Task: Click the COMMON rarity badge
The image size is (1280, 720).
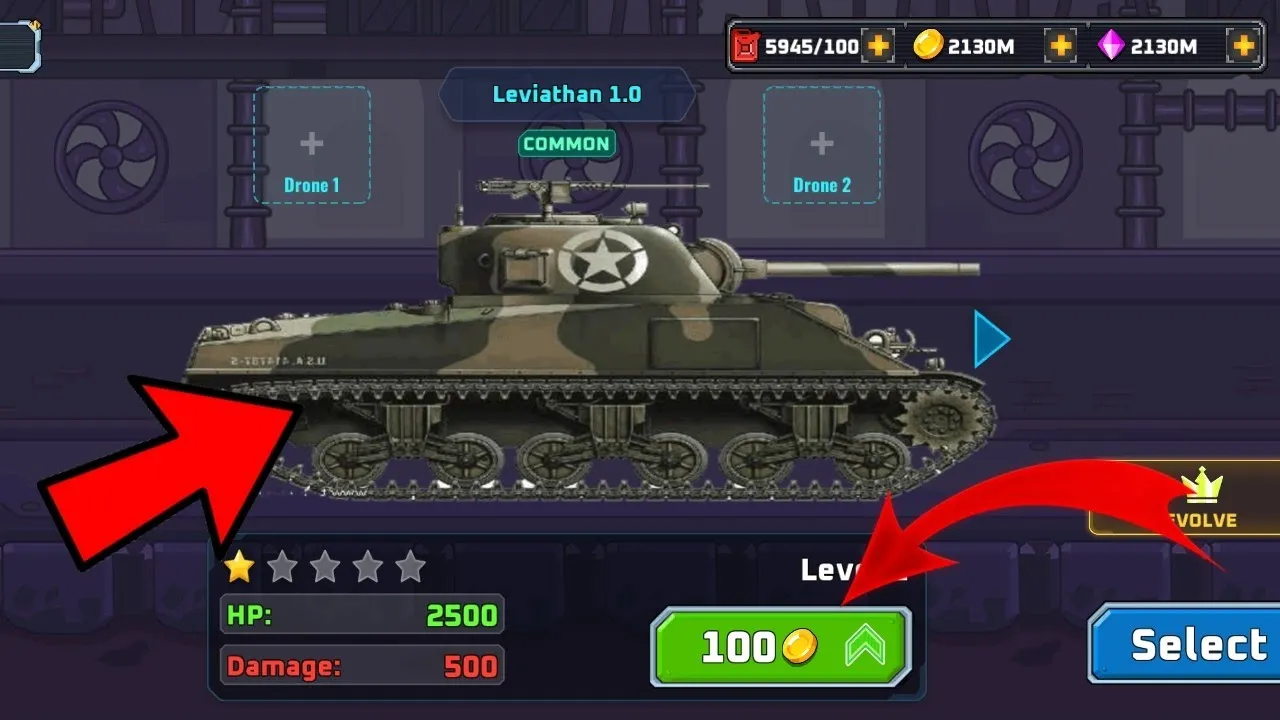Action: tap(566, 144)
